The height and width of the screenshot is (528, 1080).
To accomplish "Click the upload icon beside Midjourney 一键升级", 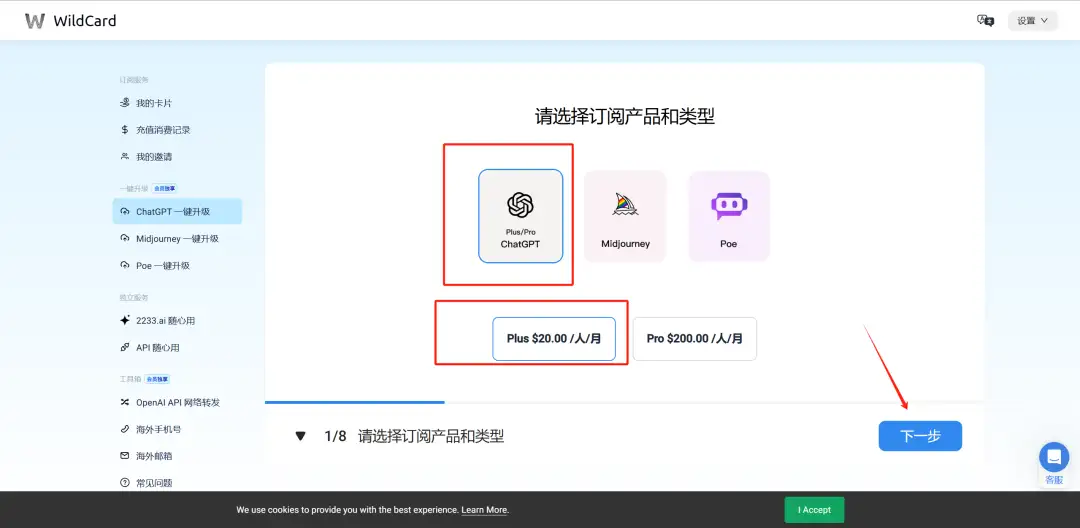I will pyautogui.click(x=125, y=238).
